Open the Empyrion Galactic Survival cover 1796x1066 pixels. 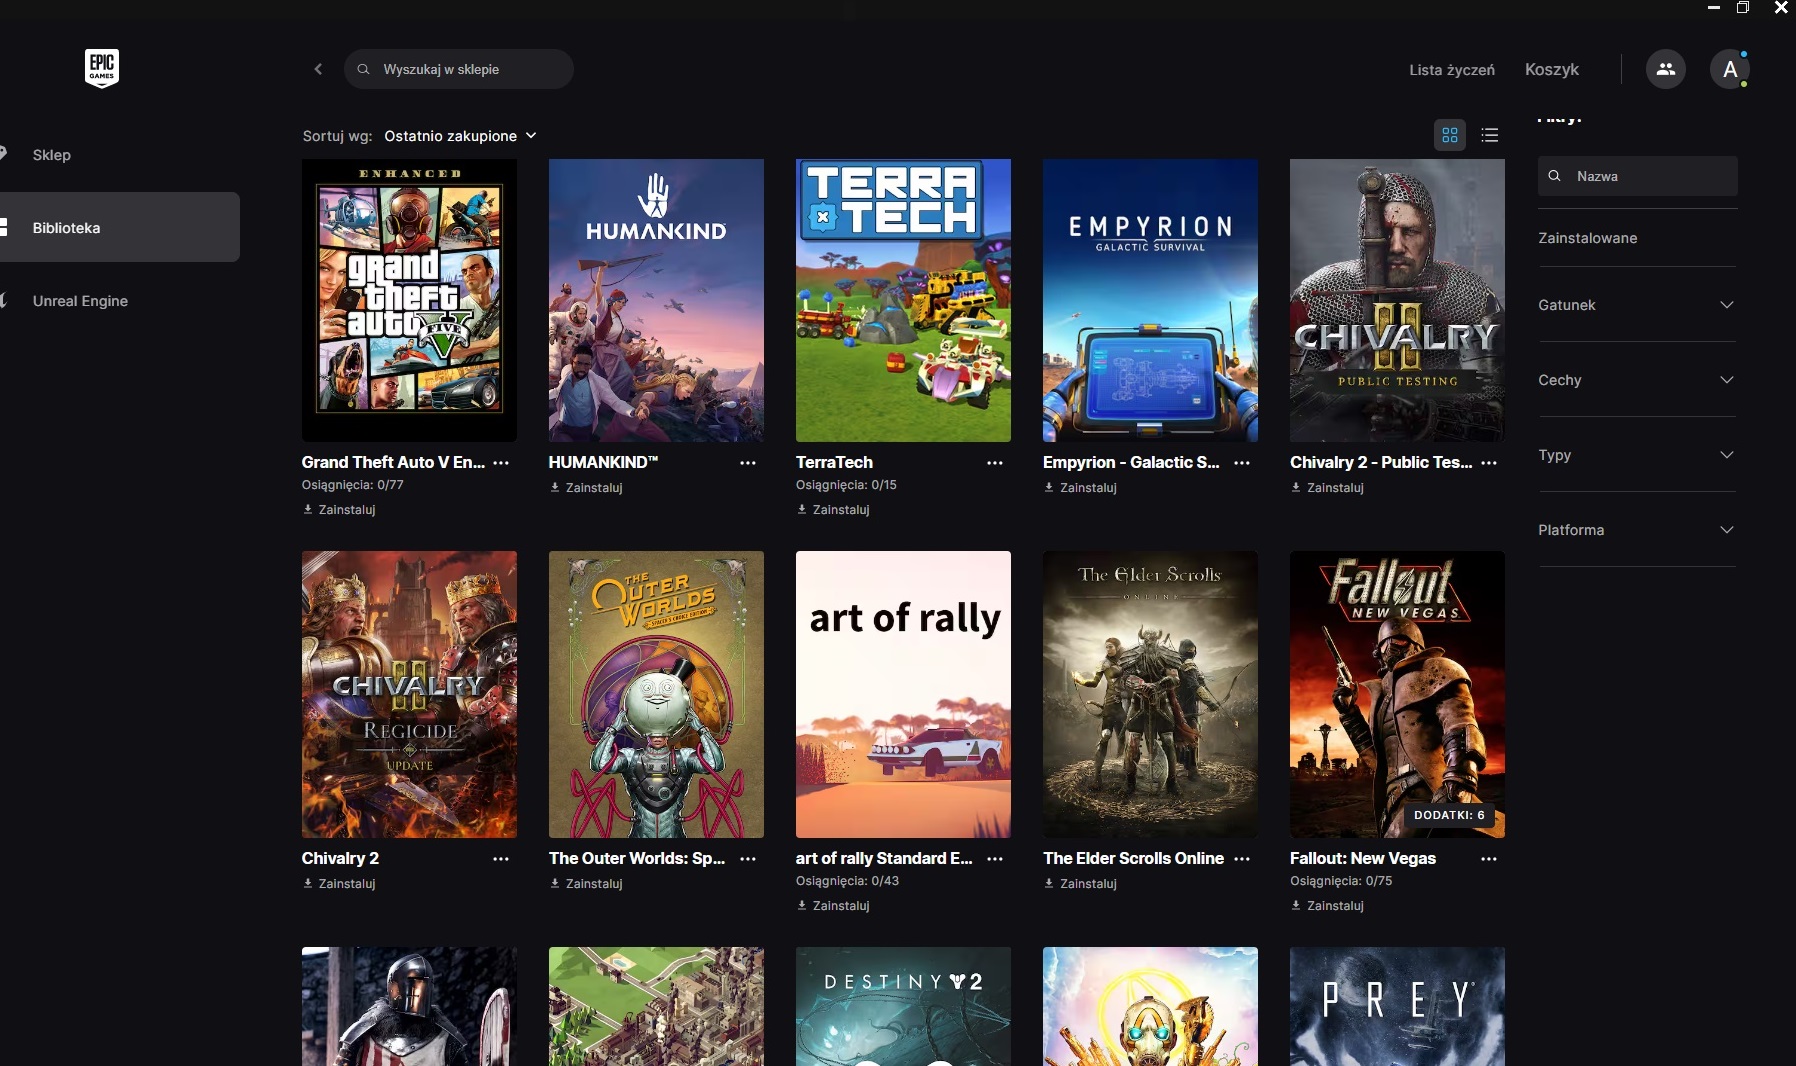pos(1150,300)
